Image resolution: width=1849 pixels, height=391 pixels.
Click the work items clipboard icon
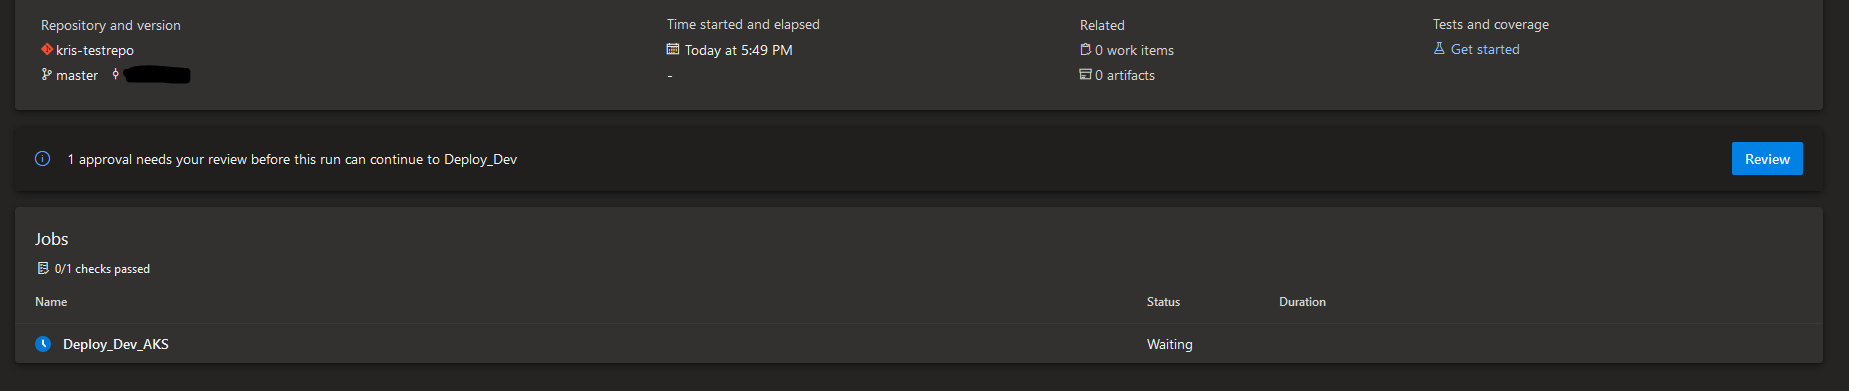tap(1085, 49)
